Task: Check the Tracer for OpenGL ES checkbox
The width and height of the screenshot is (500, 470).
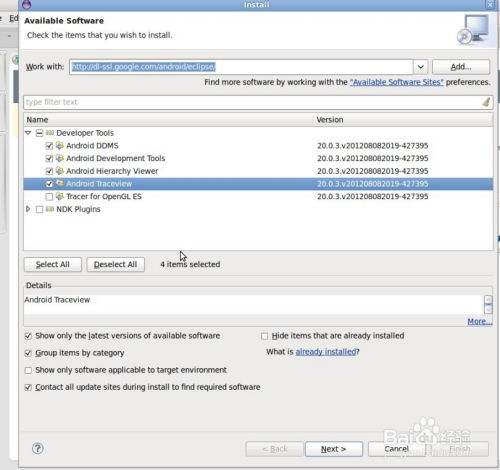Action: [x=49, y=197]
